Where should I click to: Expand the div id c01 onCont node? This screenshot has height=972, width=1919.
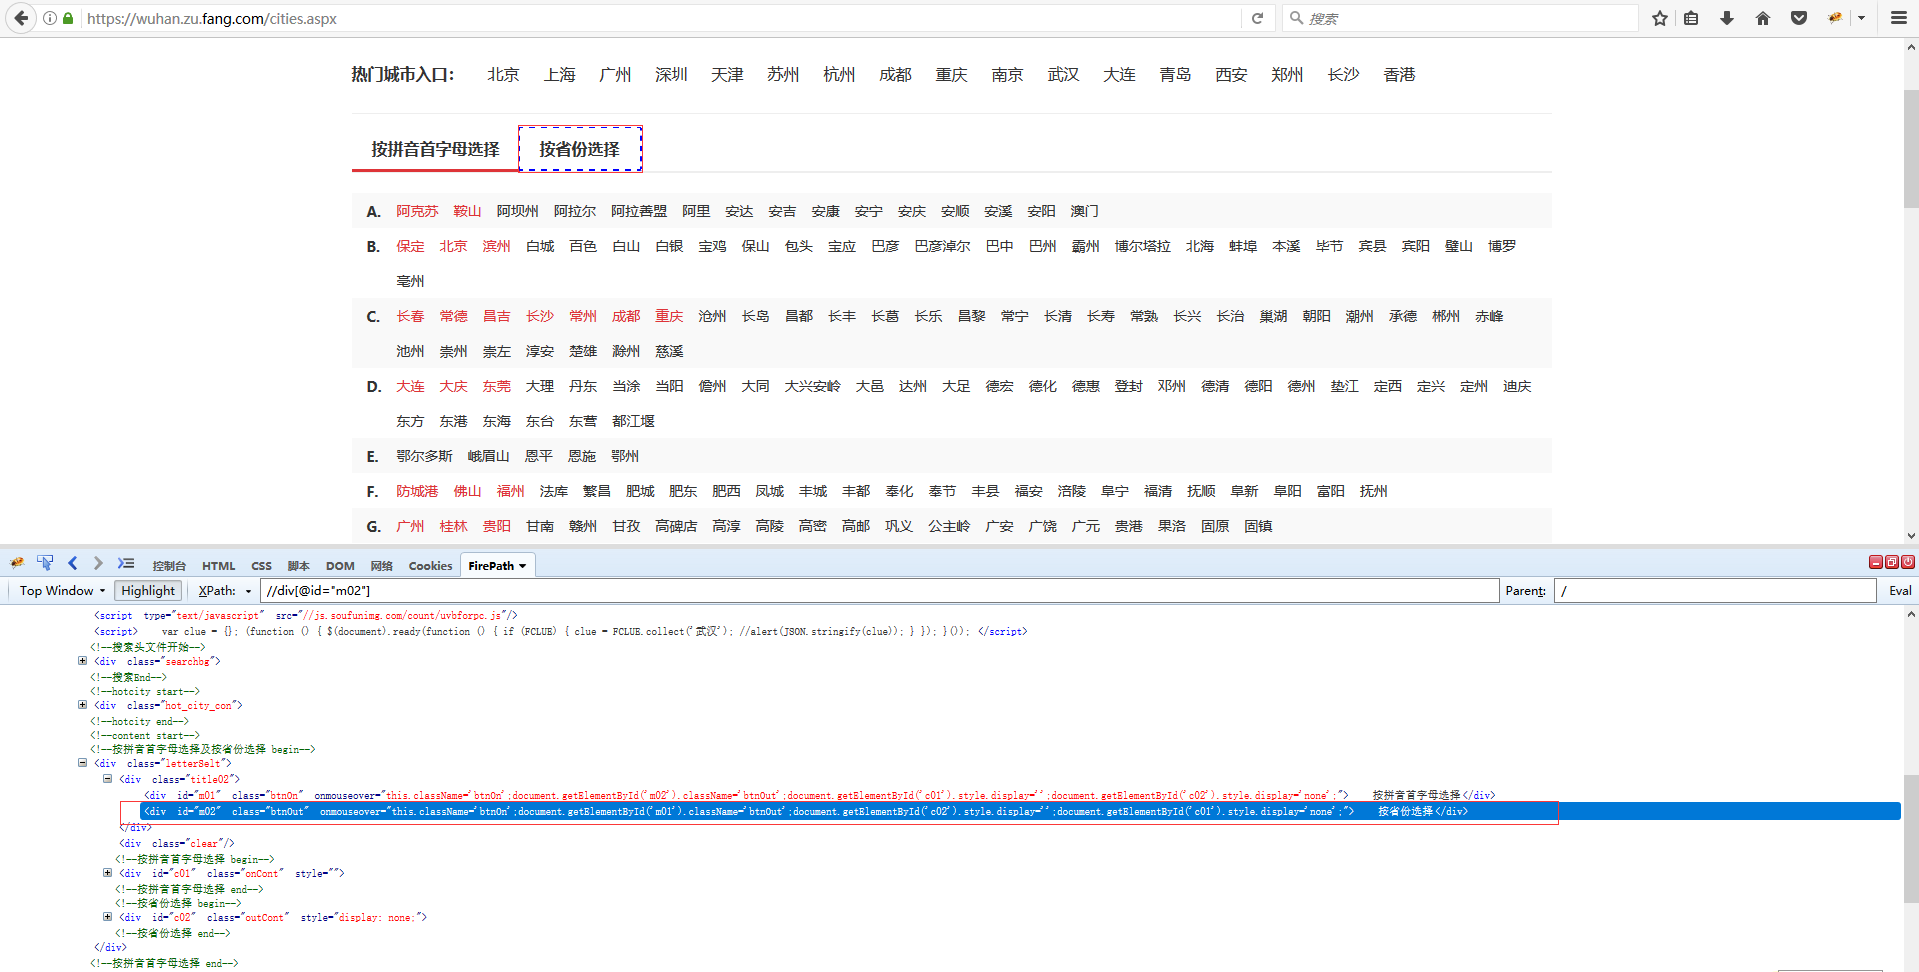pyautogui.click(x=107, y=873)
